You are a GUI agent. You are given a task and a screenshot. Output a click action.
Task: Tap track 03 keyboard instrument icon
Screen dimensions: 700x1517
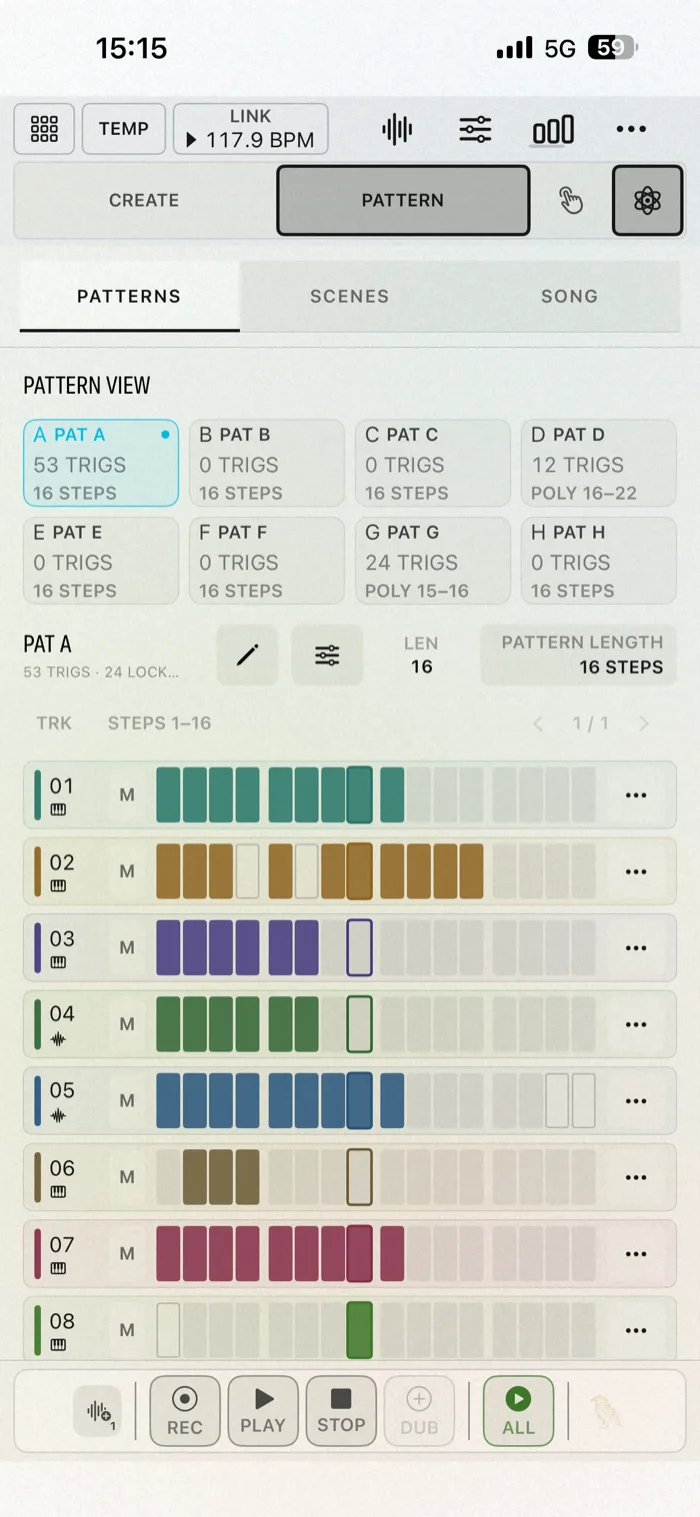tap(58, 962)
